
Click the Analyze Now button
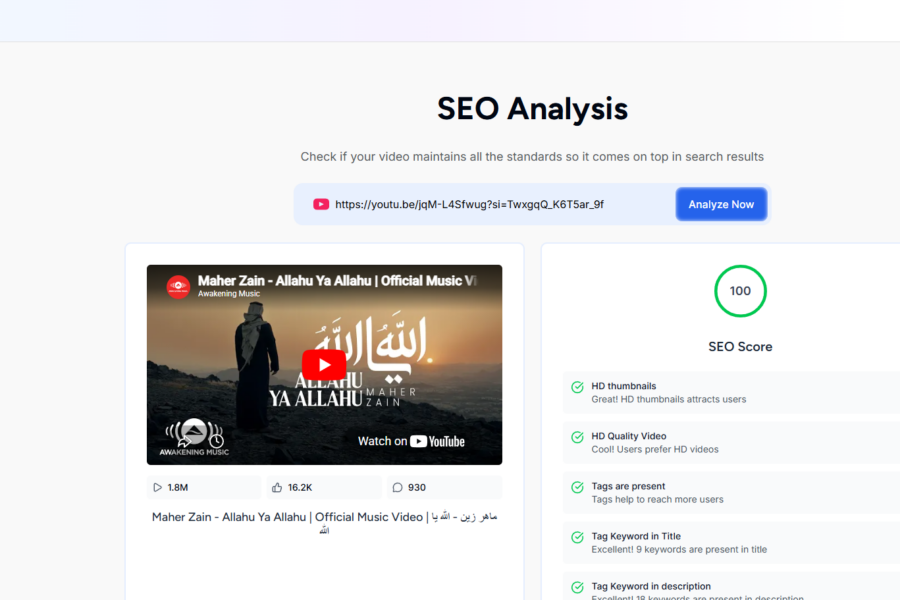[x=721, y=204]
